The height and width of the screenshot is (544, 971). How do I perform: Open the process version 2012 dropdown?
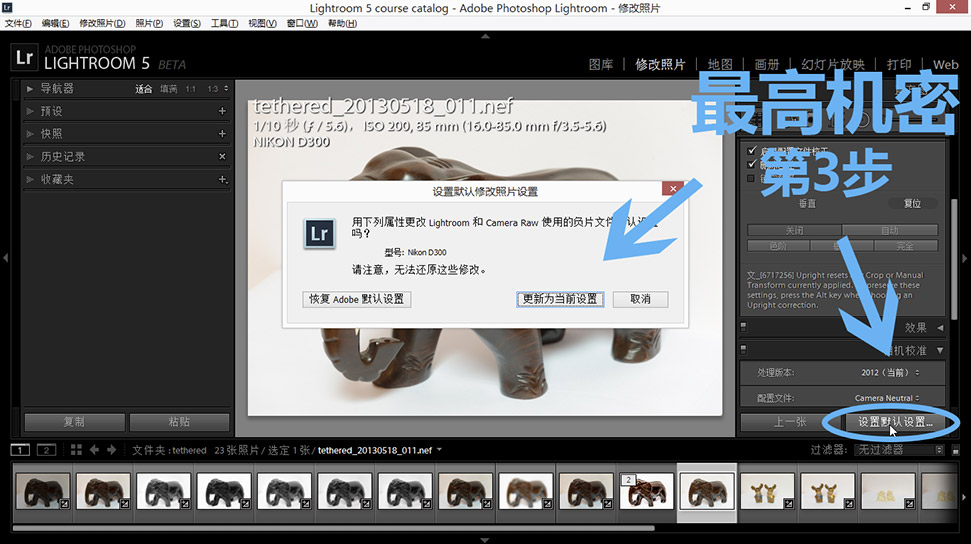(x=890, y=372)
